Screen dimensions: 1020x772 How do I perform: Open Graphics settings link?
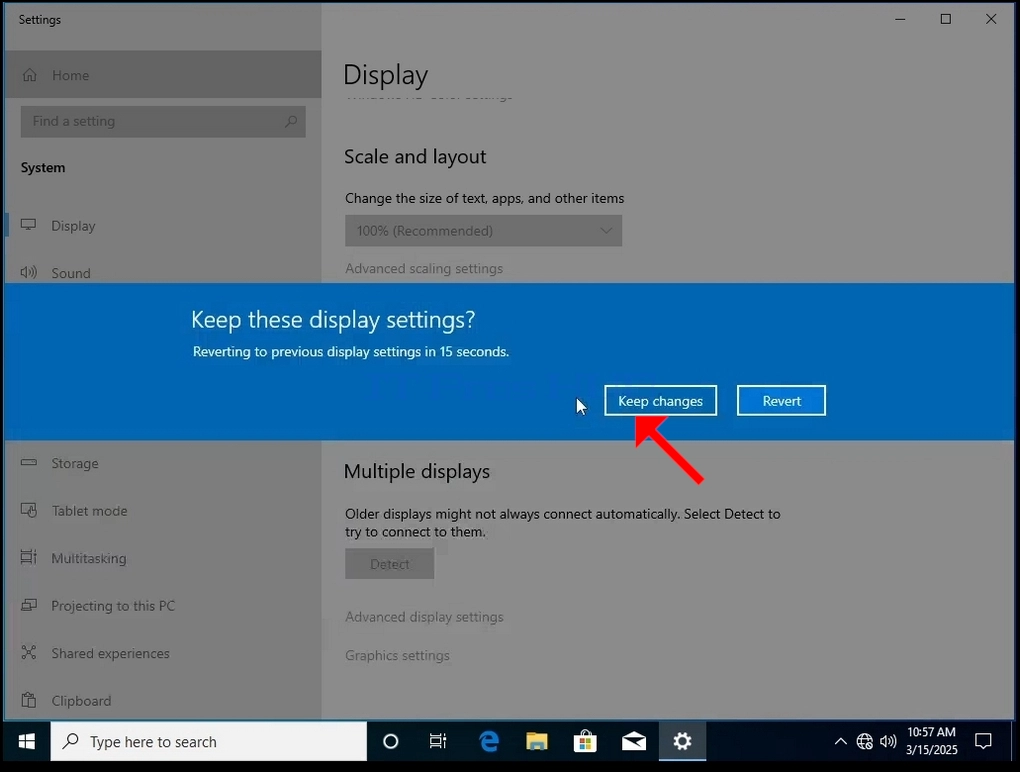[x=397, y=656]
